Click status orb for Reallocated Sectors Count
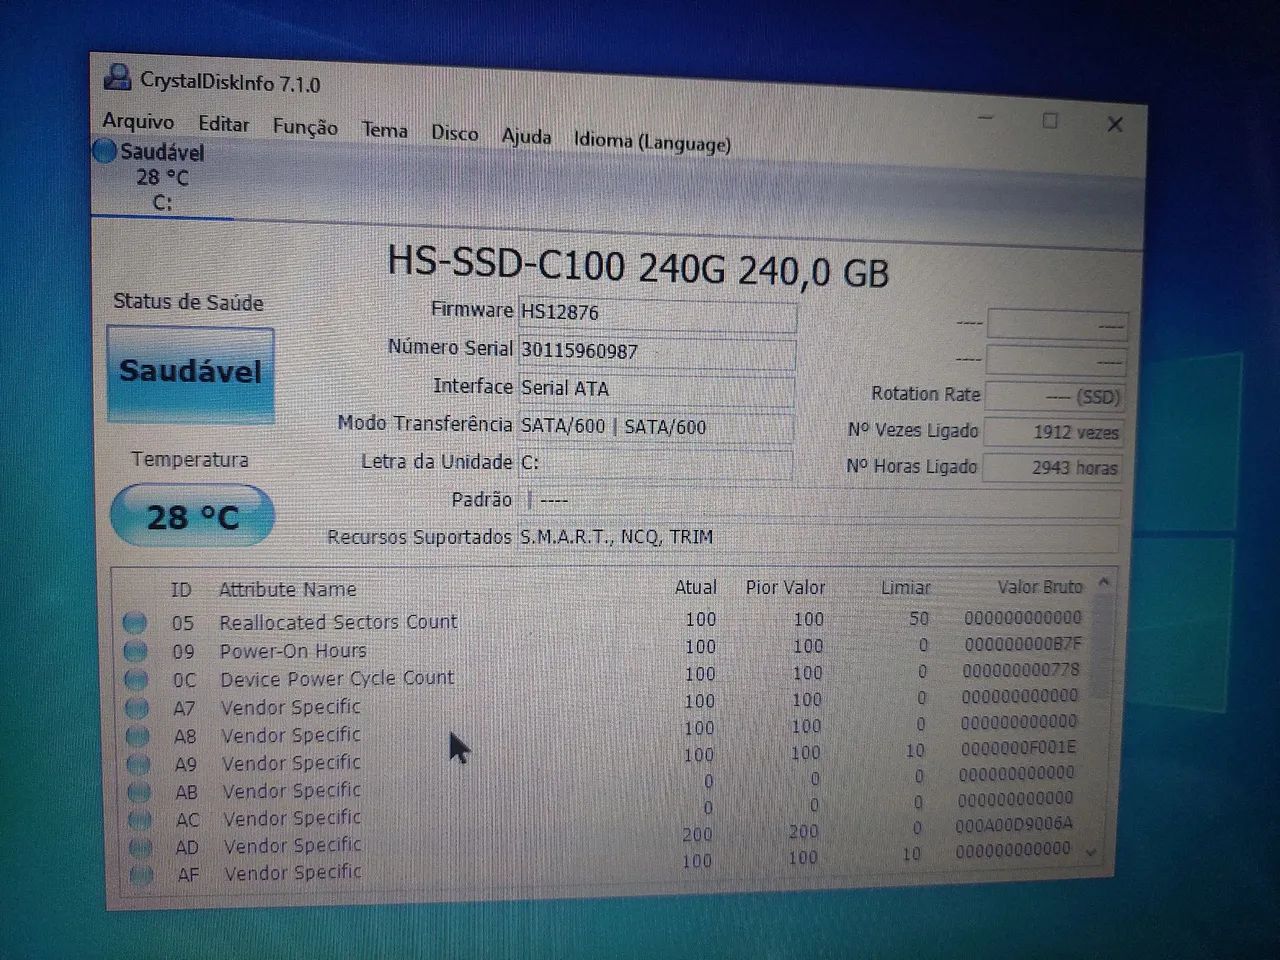 [x=134, y=623]
